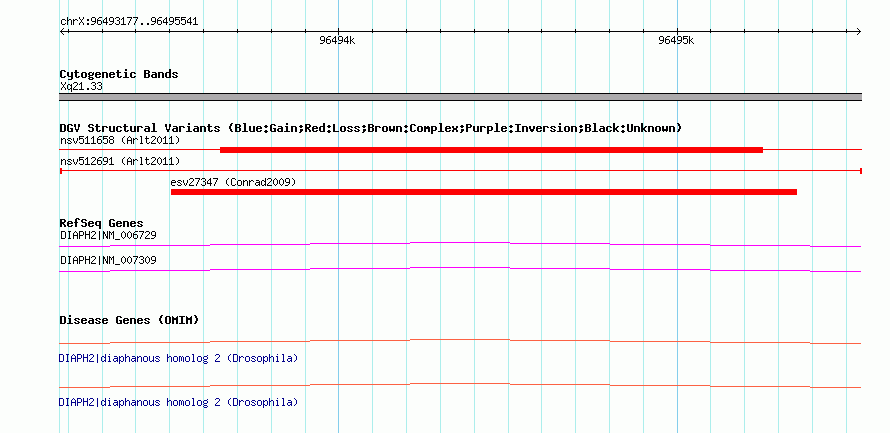
Task: Click the thin red nsv512691 variant line
Action: (460, 171)
